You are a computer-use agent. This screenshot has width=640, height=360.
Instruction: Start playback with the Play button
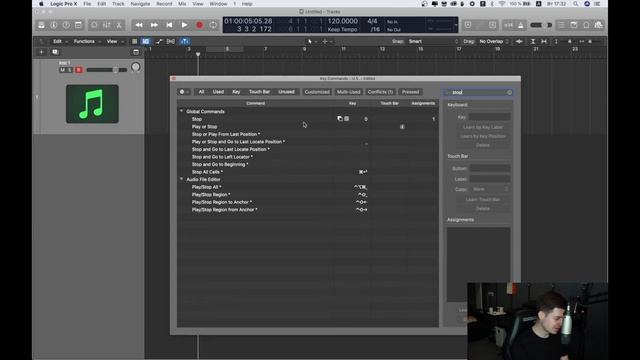pyautogui.click(x=184, y=25)
